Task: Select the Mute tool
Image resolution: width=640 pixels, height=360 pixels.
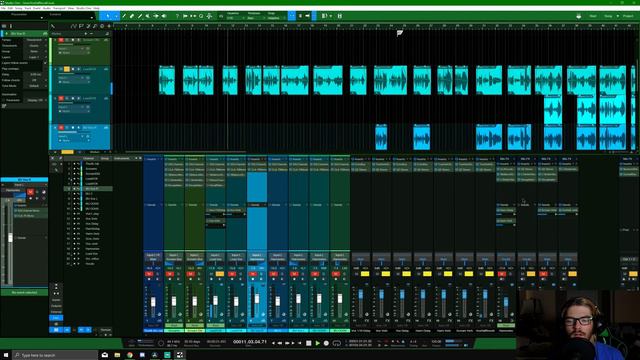Action: [148, 16]
